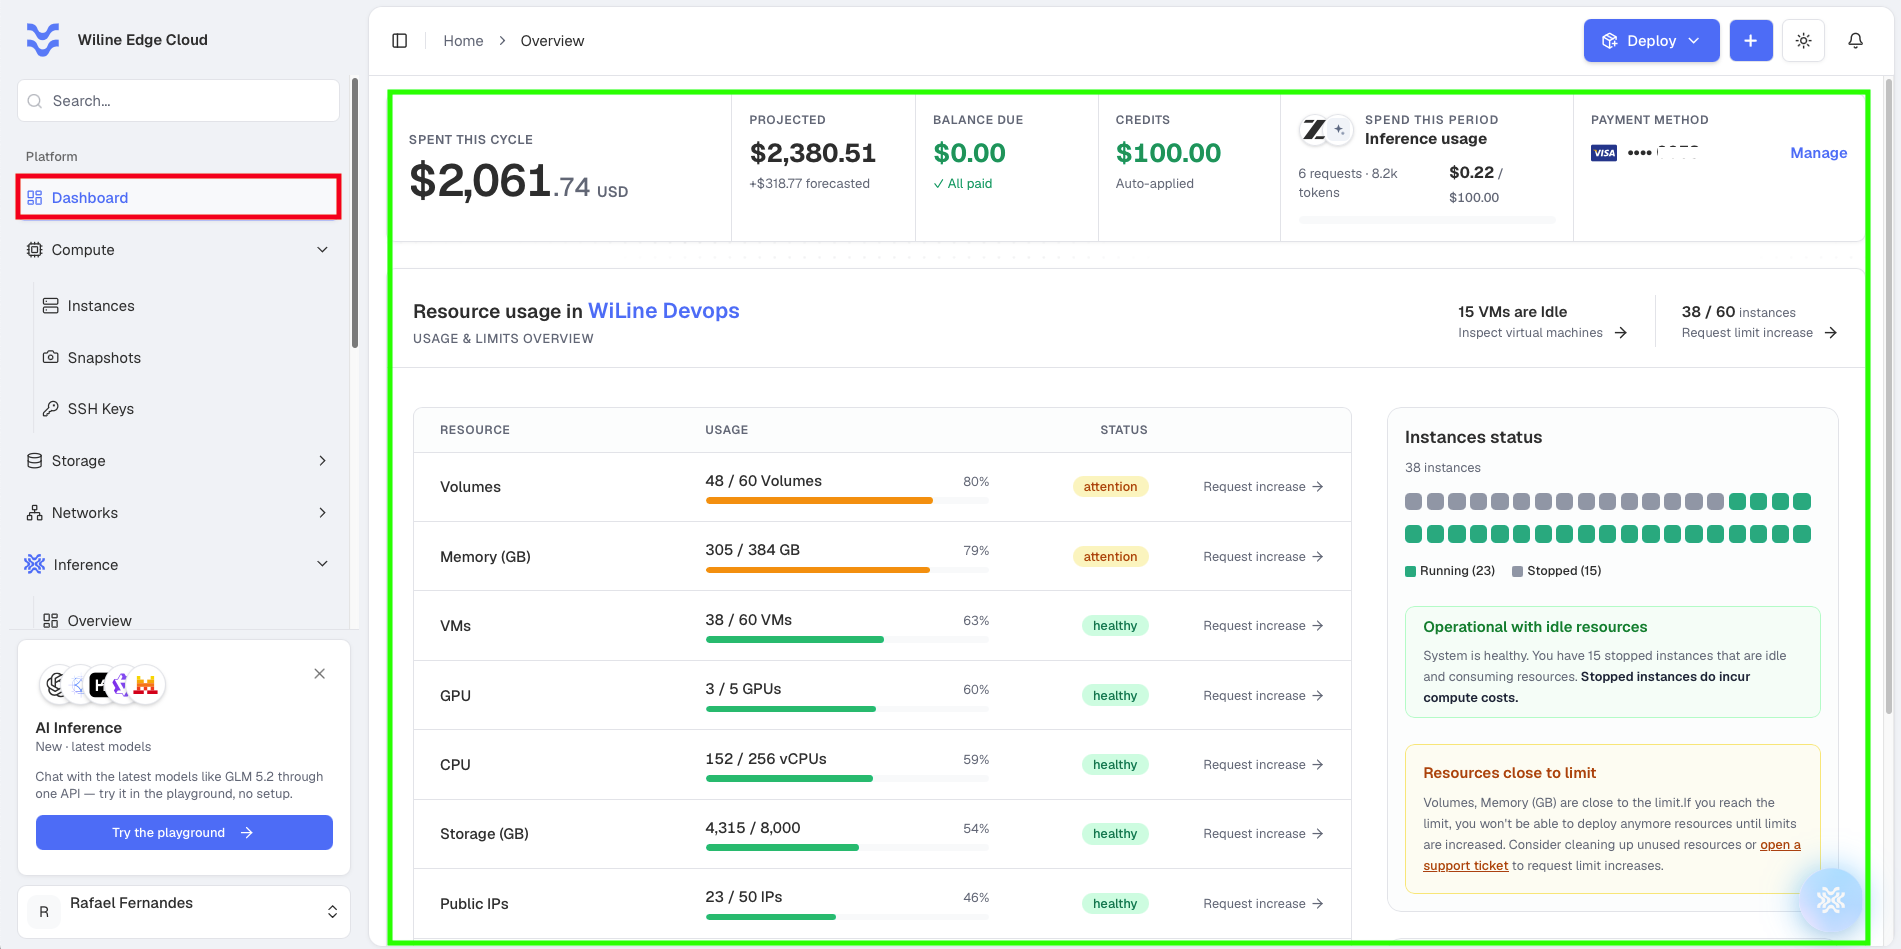Click the R user avatar
The image size is (1901, 949).
click(44, 912)
